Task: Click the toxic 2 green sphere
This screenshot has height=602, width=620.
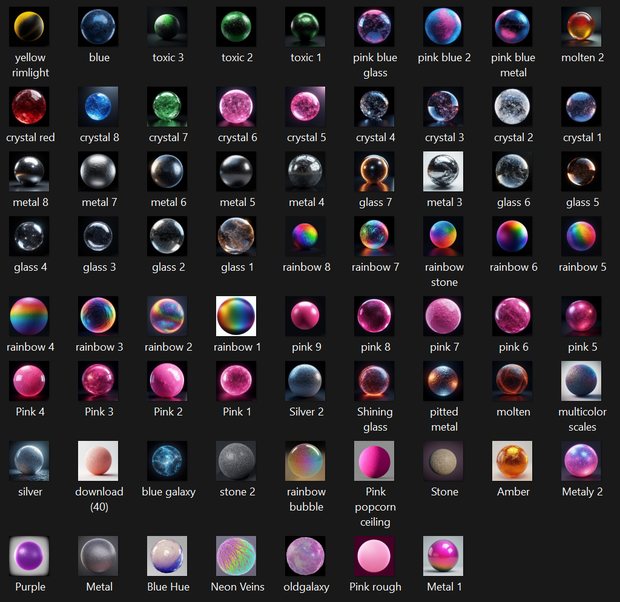Action: click(236, 27)
